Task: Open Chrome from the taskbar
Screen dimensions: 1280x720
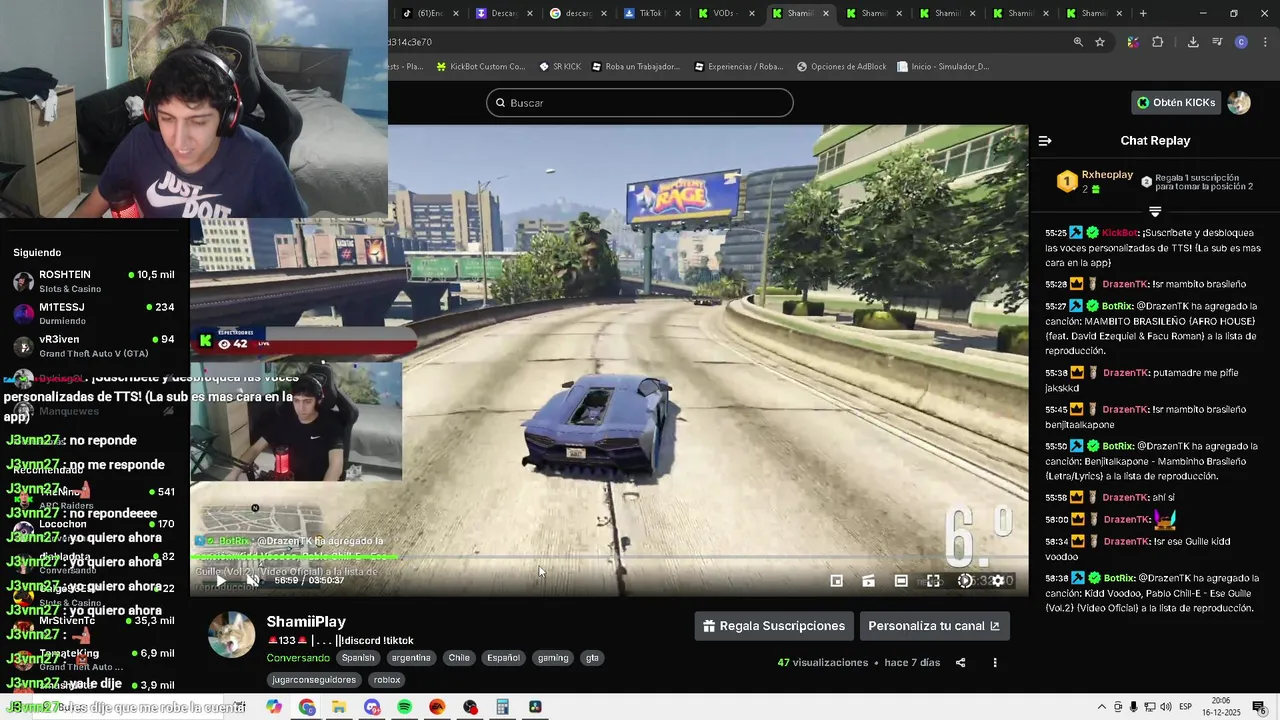Action: click(307, 707)
